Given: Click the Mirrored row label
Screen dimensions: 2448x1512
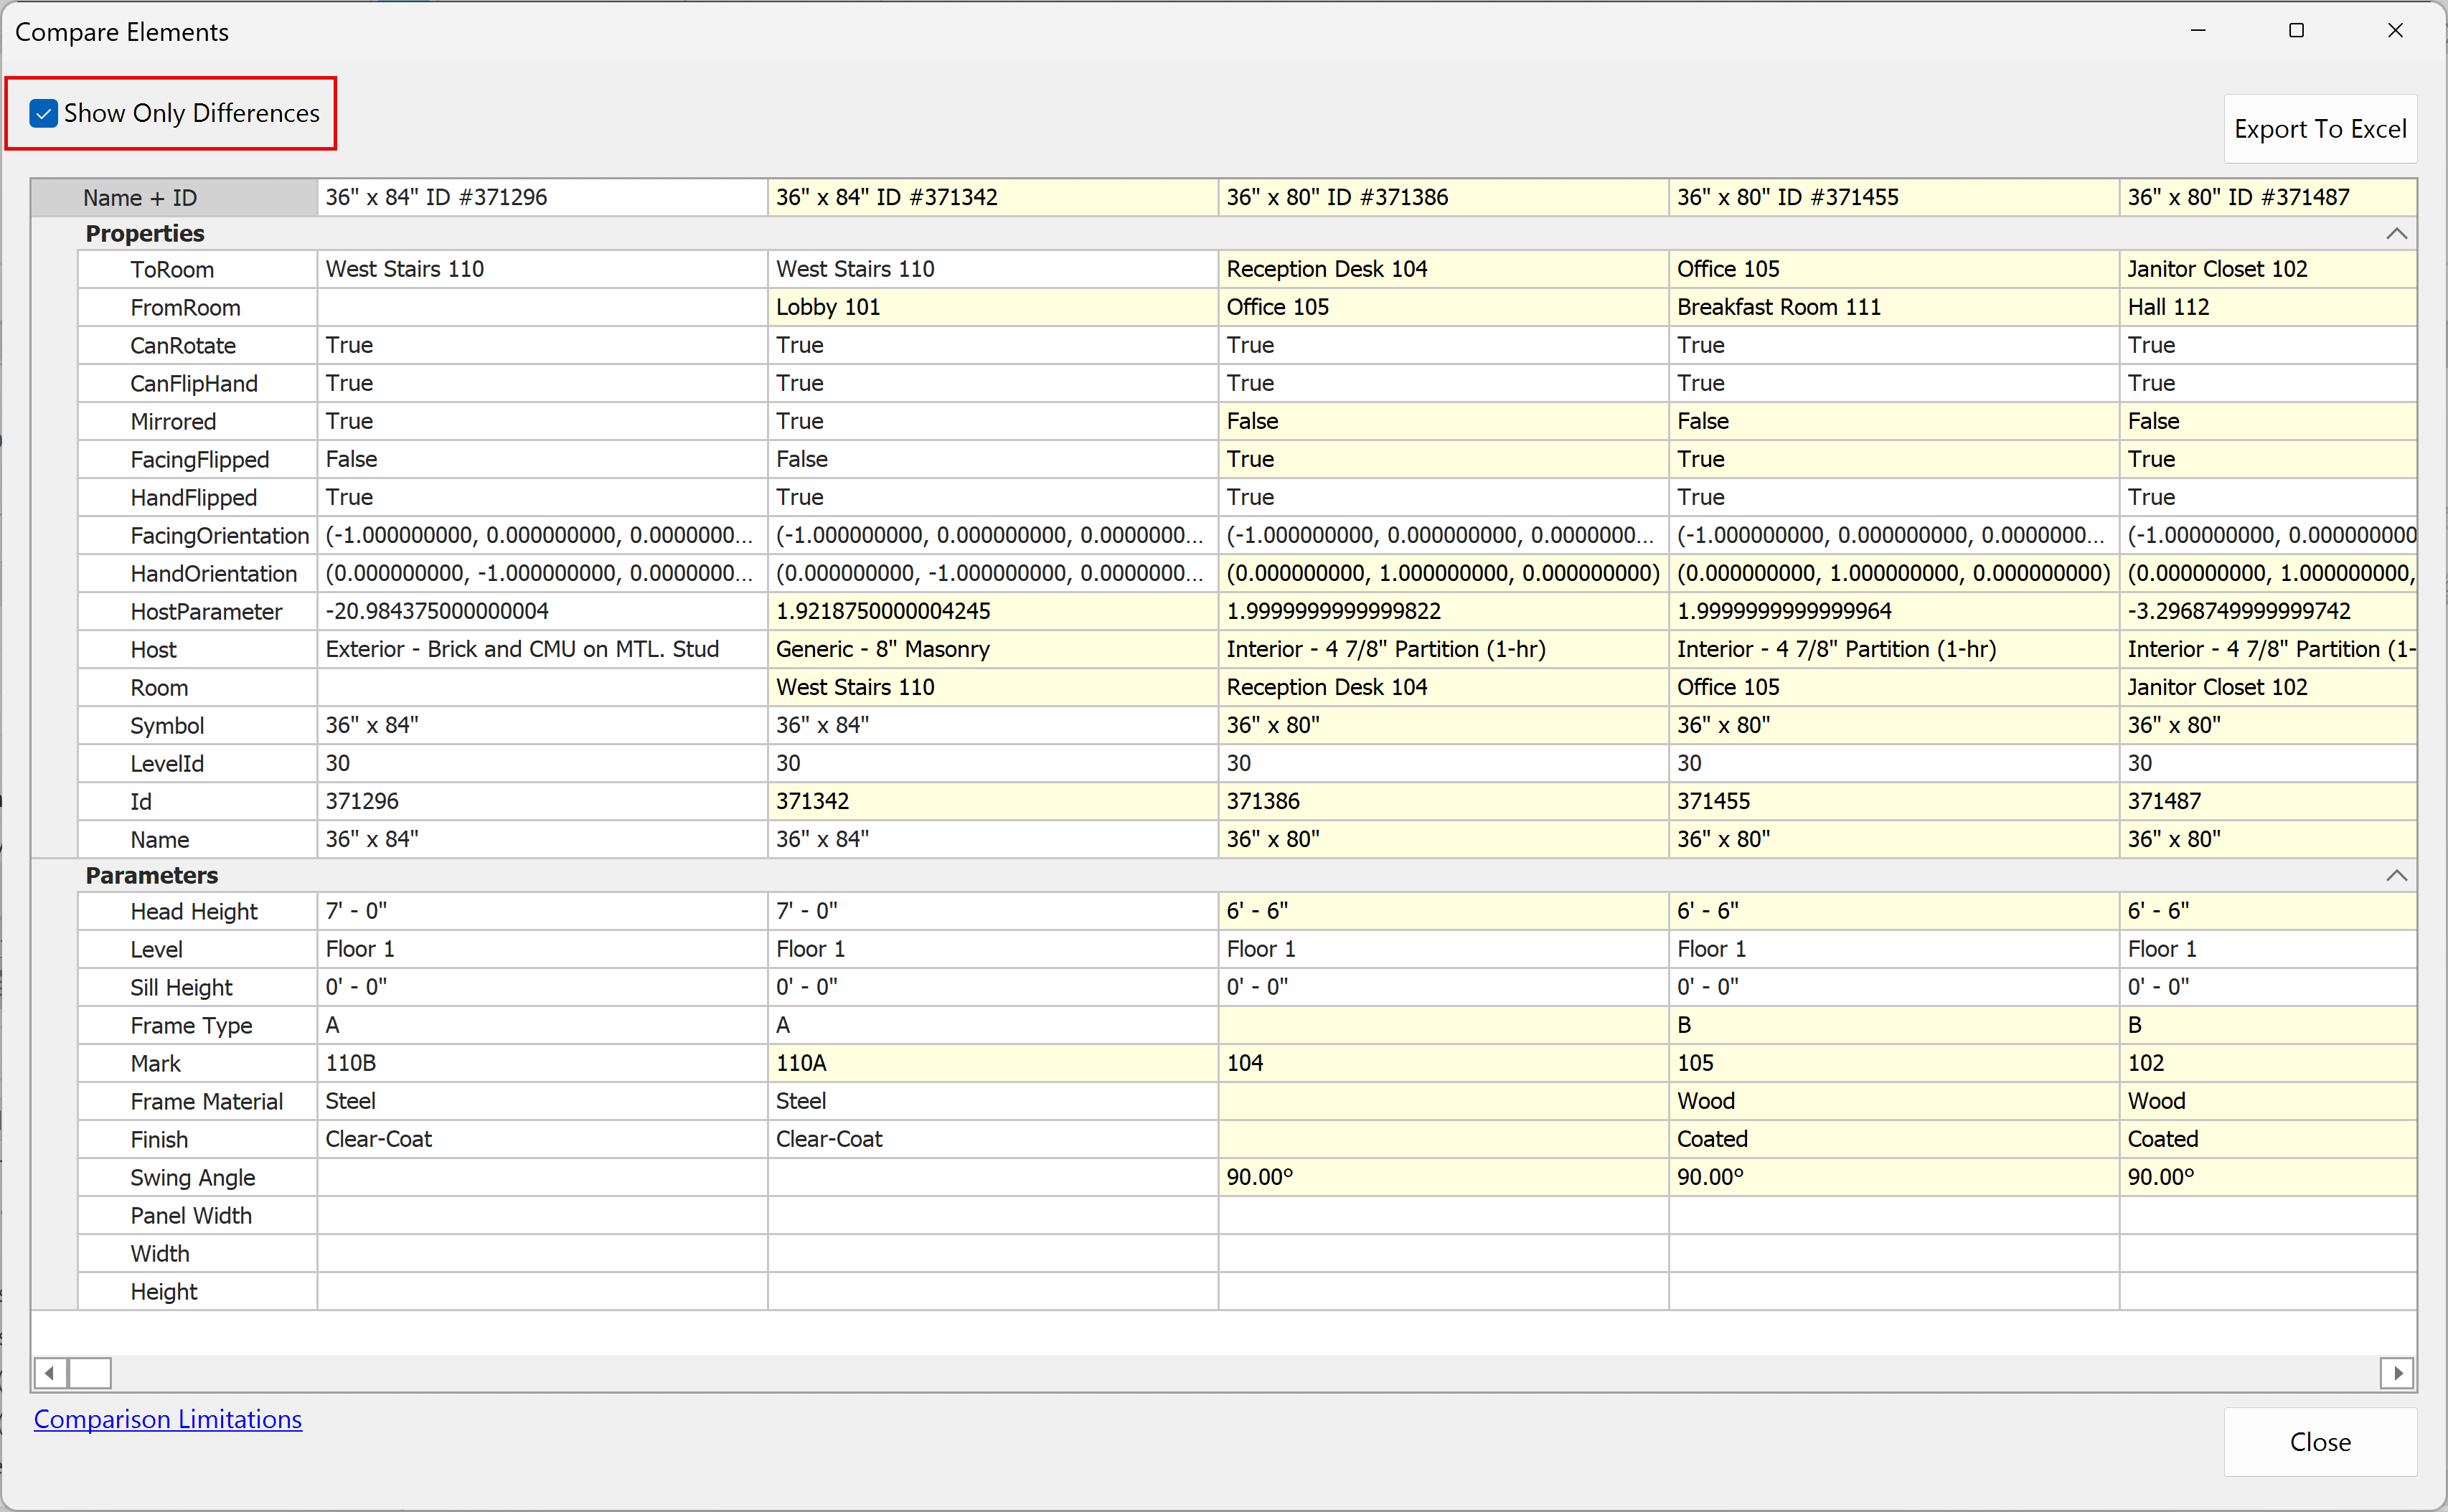Looking at the screenshot, I should tap(198, 422).
